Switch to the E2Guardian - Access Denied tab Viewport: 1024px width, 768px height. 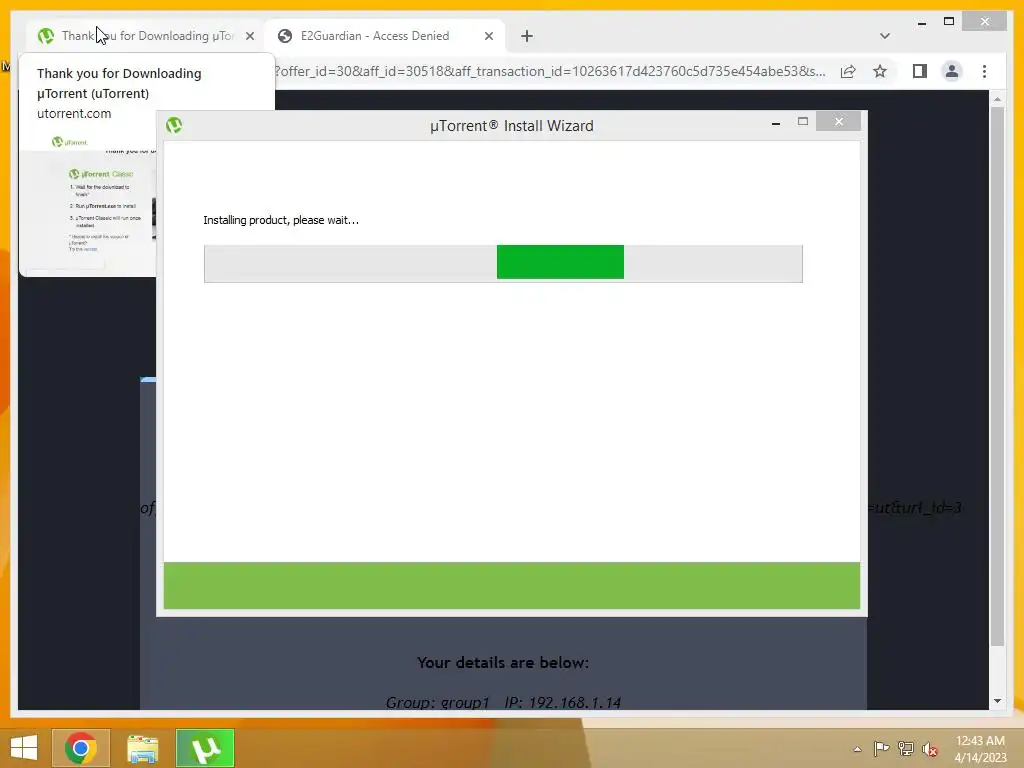385,36
